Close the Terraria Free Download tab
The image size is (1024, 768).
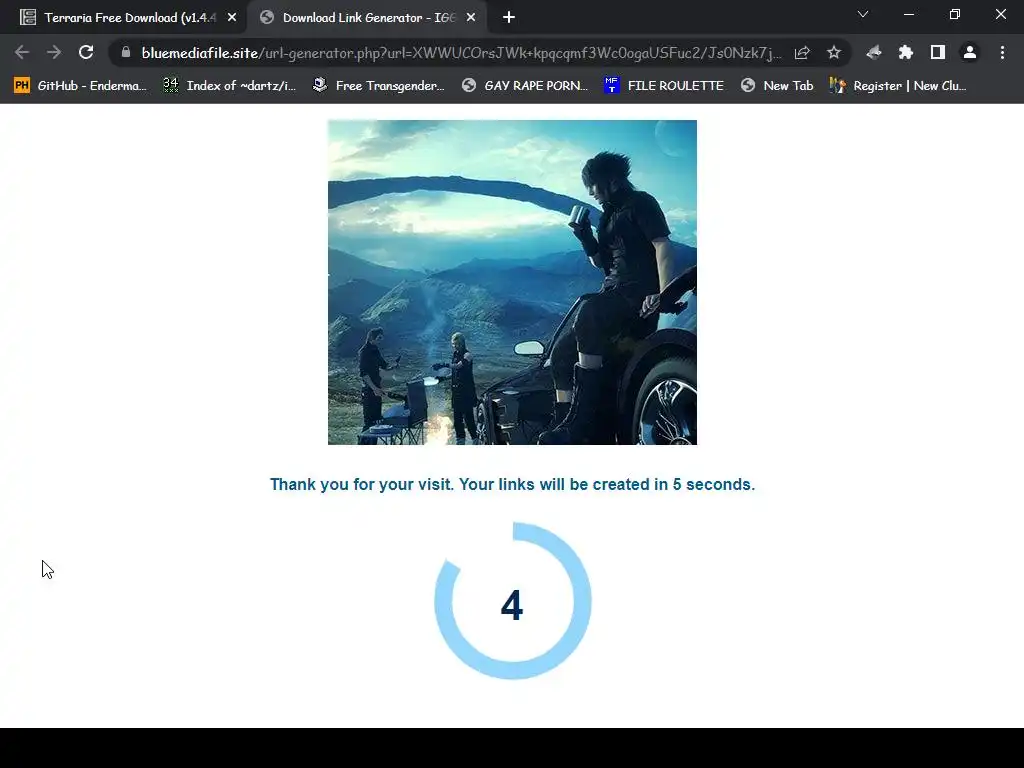pyautogui.click(x=232, y=18)
